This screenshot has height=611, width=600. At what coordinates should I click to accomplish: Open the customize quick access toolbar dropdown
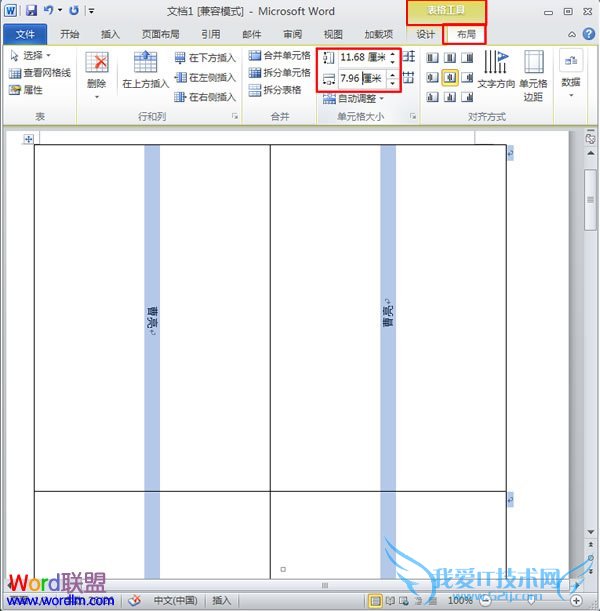[x=91, y=11]
